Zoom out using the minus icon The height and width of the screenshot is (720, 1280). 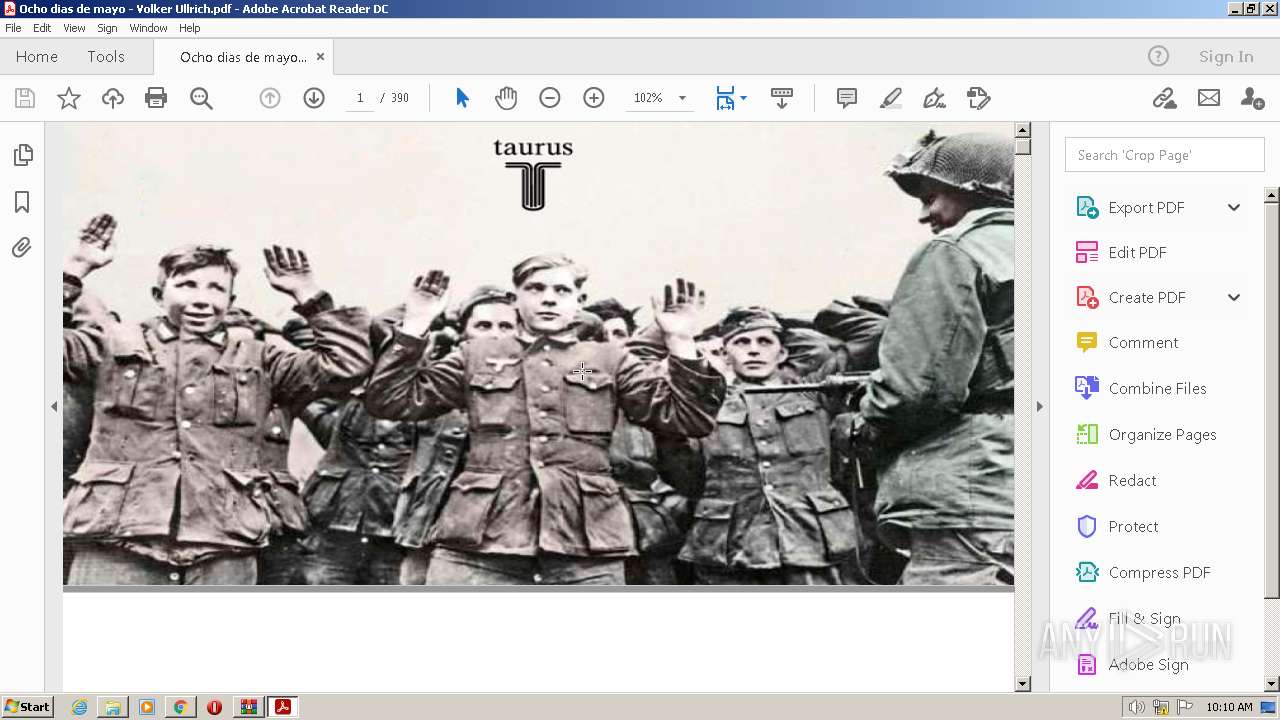click(x=550, y=98)
